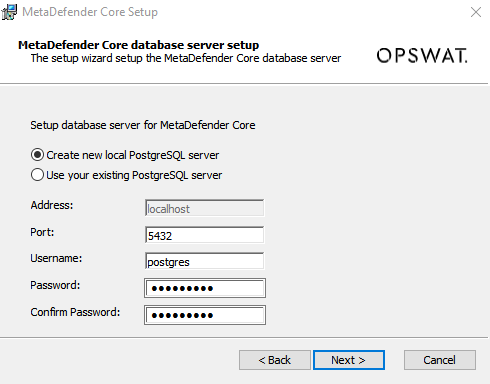Click the database server setup heading

(138, 45)
